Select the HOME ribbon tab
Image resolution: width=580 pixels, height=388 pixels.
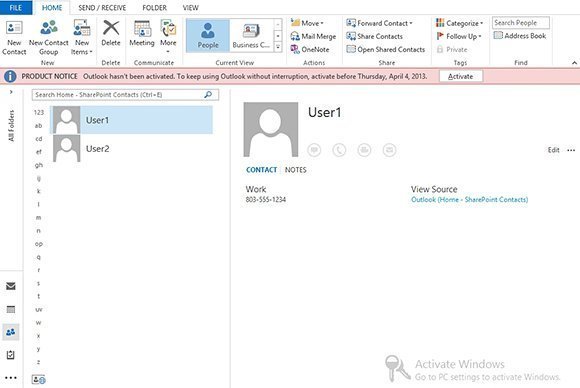(52, 7)
